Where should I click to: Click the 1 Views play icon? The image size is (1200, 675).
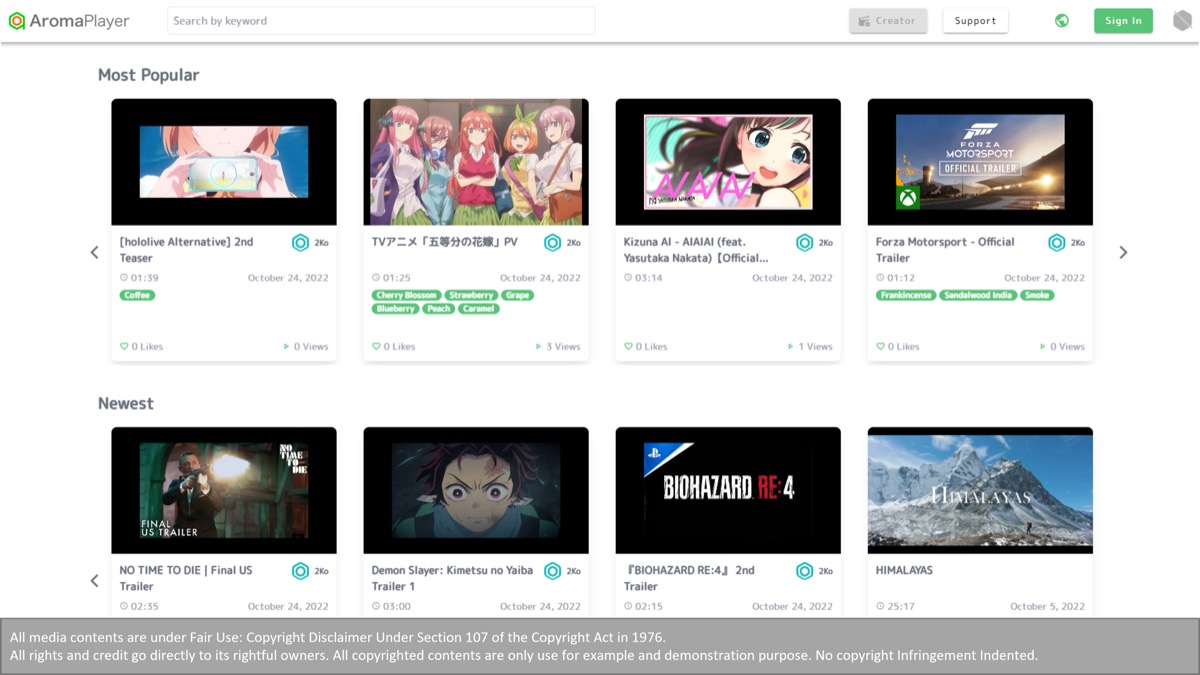coord(791,347)
